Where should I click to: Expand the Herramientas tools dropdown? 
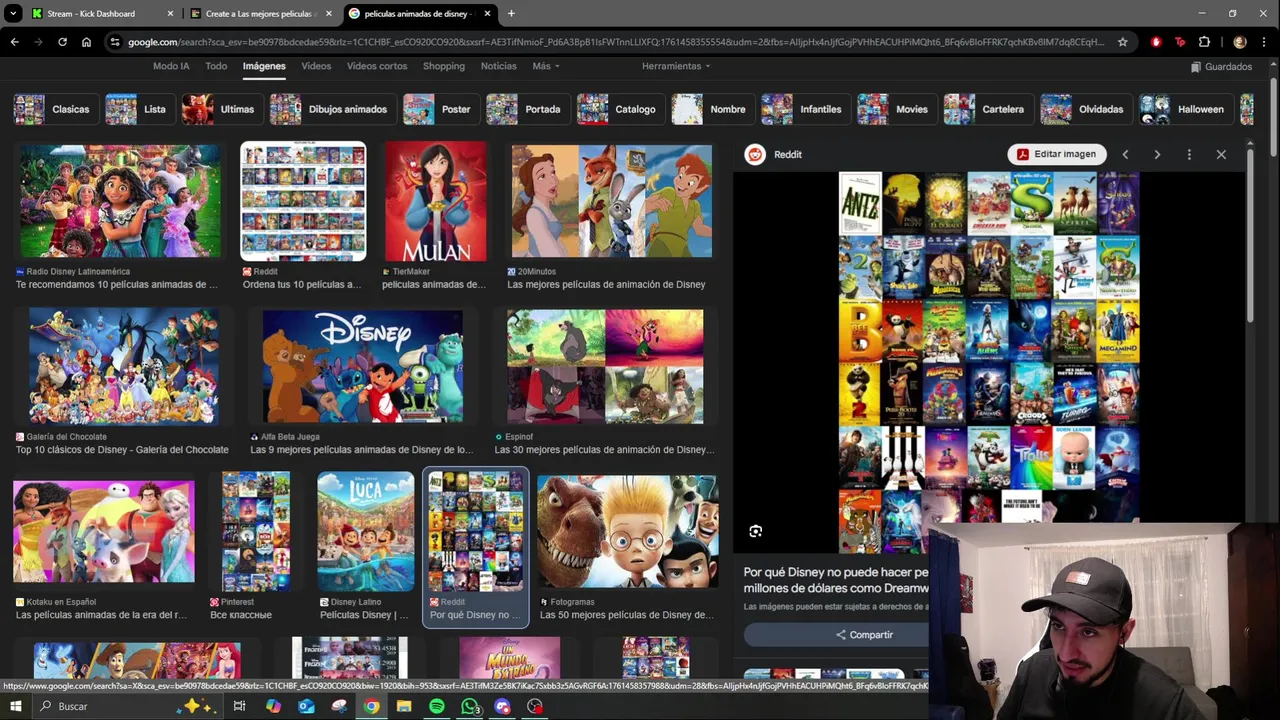(676, 66)
